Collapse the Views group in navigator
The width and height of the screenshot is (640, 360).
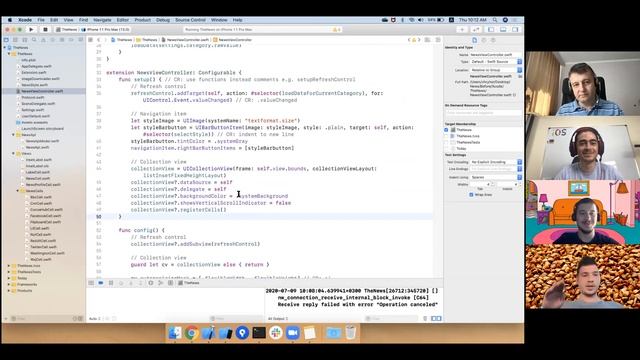pyautogui.click(x=13, y=153)
